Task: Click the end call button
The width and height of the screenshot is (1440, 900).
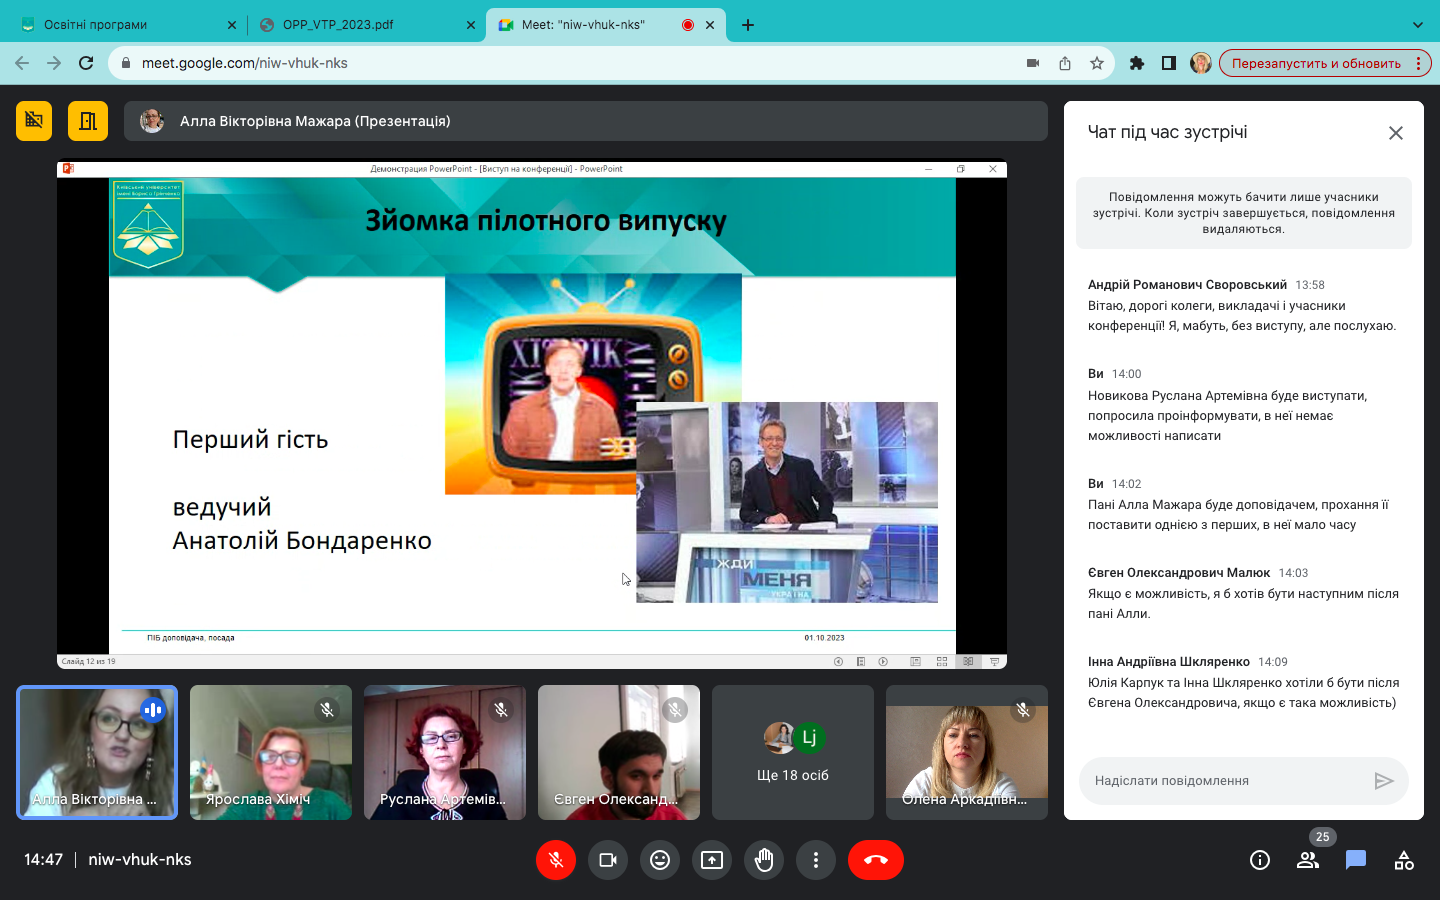Action: coord(875,860)
